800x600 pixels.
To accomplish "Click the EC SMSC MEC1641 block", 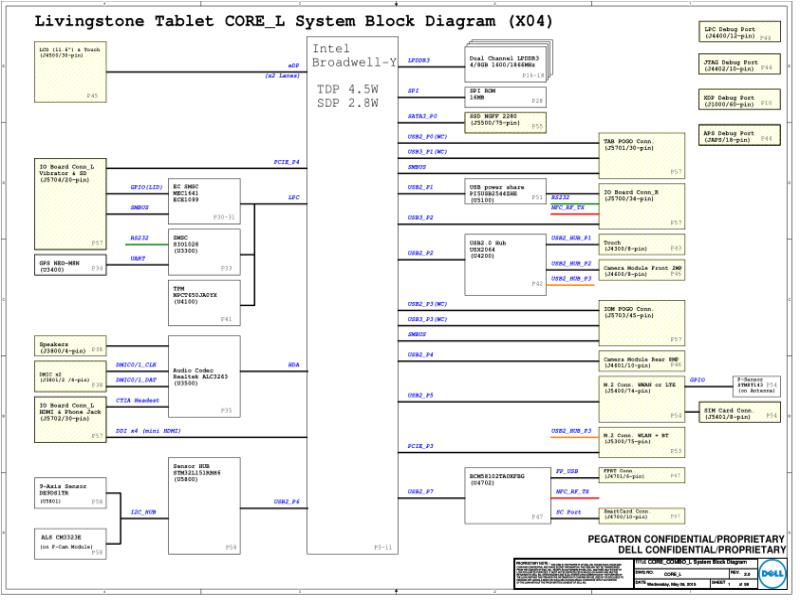I will coord(204,201).
